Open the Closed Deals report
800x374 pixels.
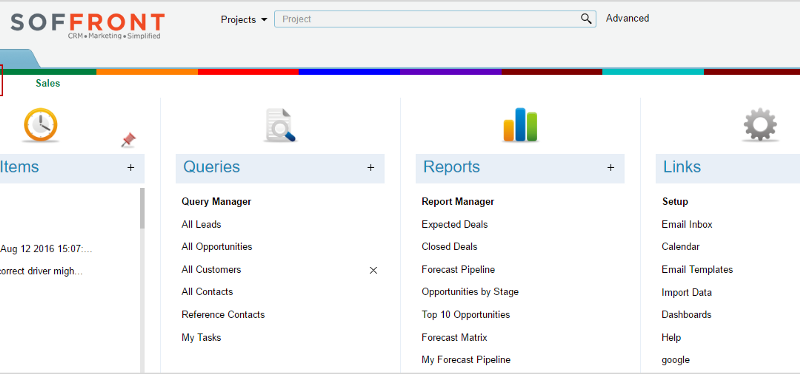[449, 246]
